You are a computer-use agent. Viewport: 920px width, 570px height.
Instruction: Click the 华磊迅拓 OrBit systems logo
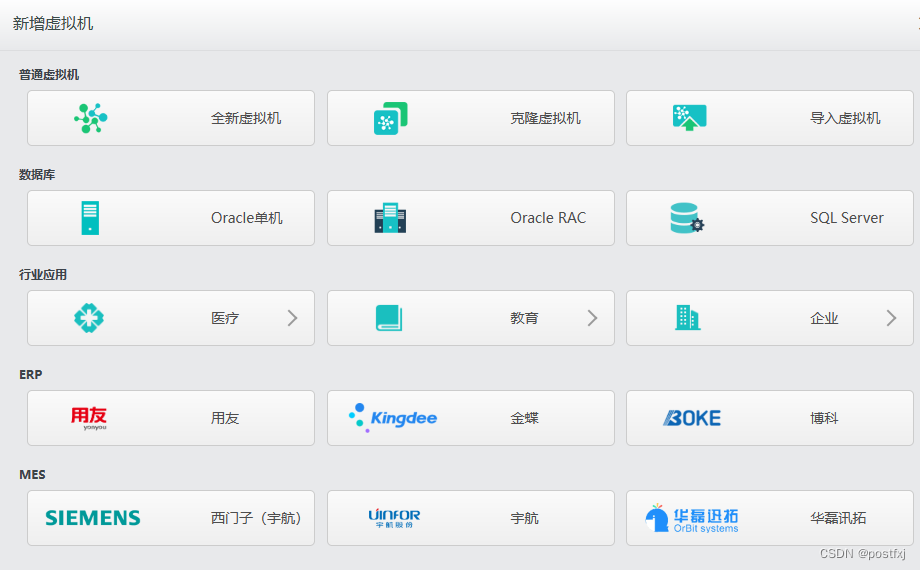[x=692, y=518]
